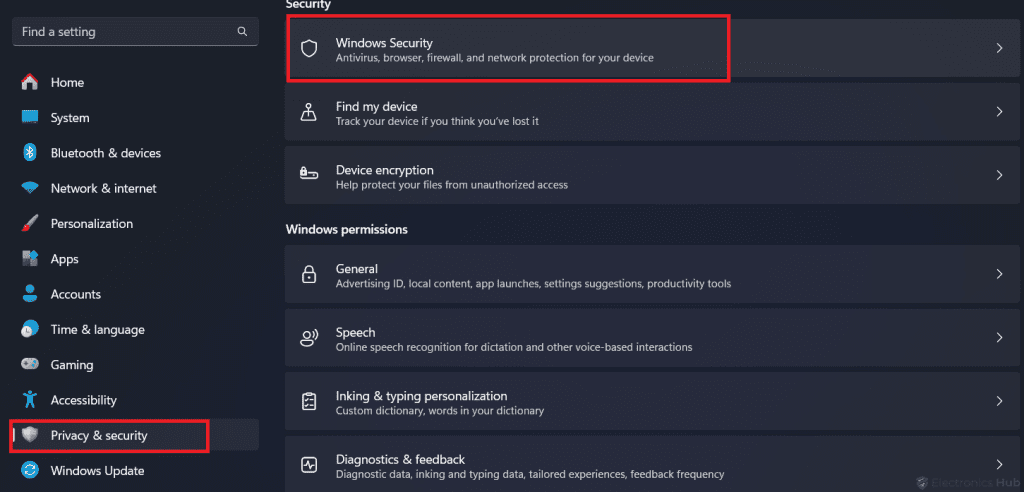Open Accessibility settings from sidebar
1024x492 pixels.
click(84, 400)
